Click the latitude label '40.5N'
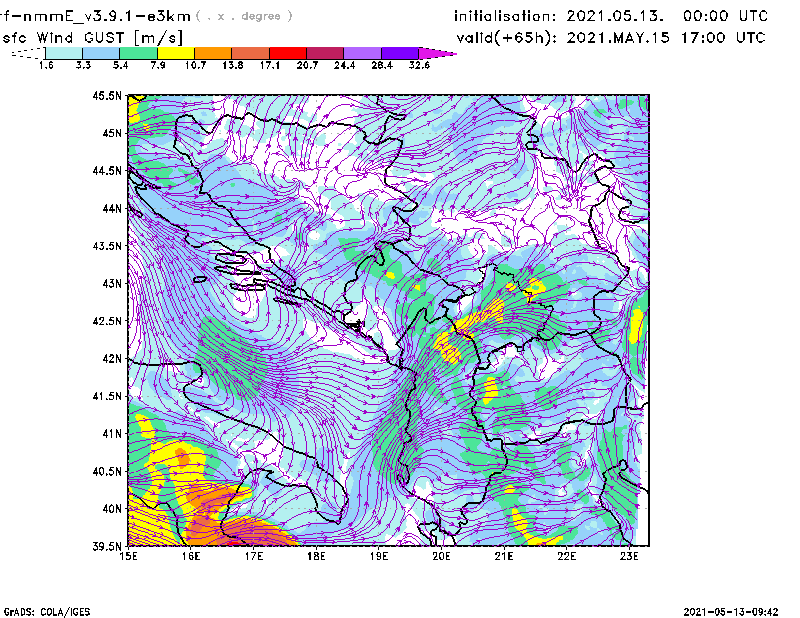The height and width of the screenshot is (618, 800). click(107, 471)
